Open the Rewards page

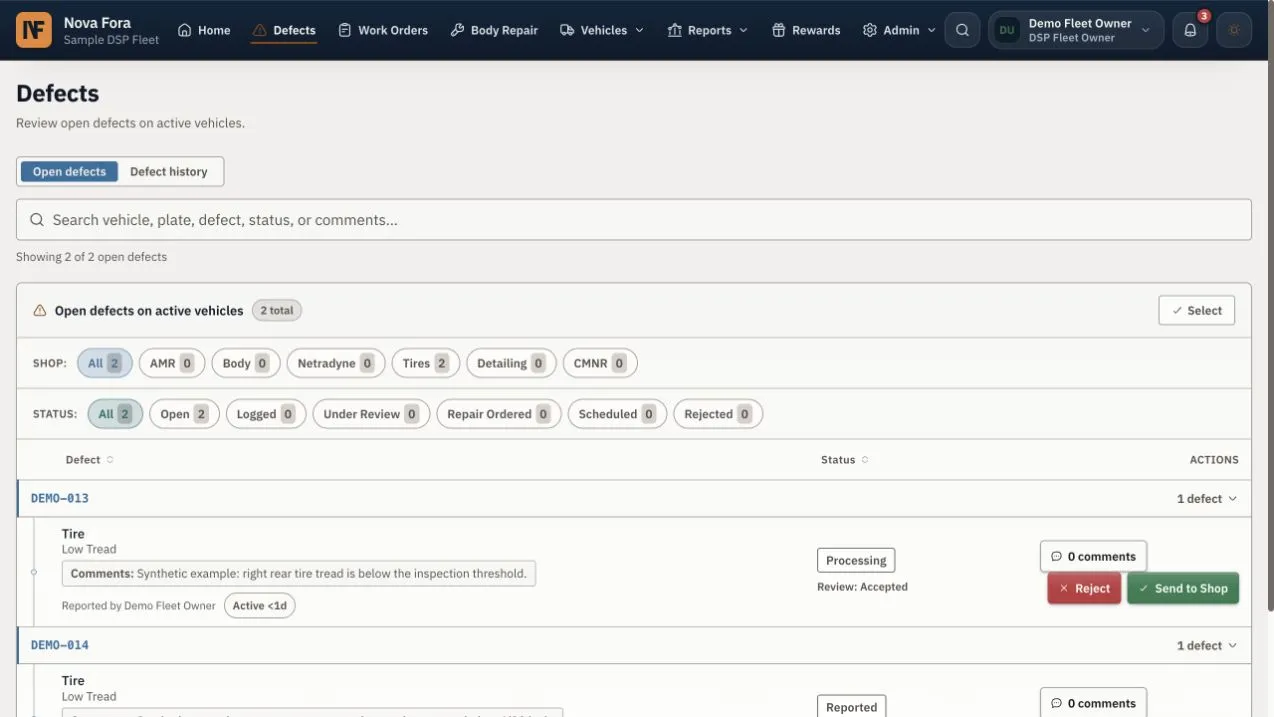806,30
